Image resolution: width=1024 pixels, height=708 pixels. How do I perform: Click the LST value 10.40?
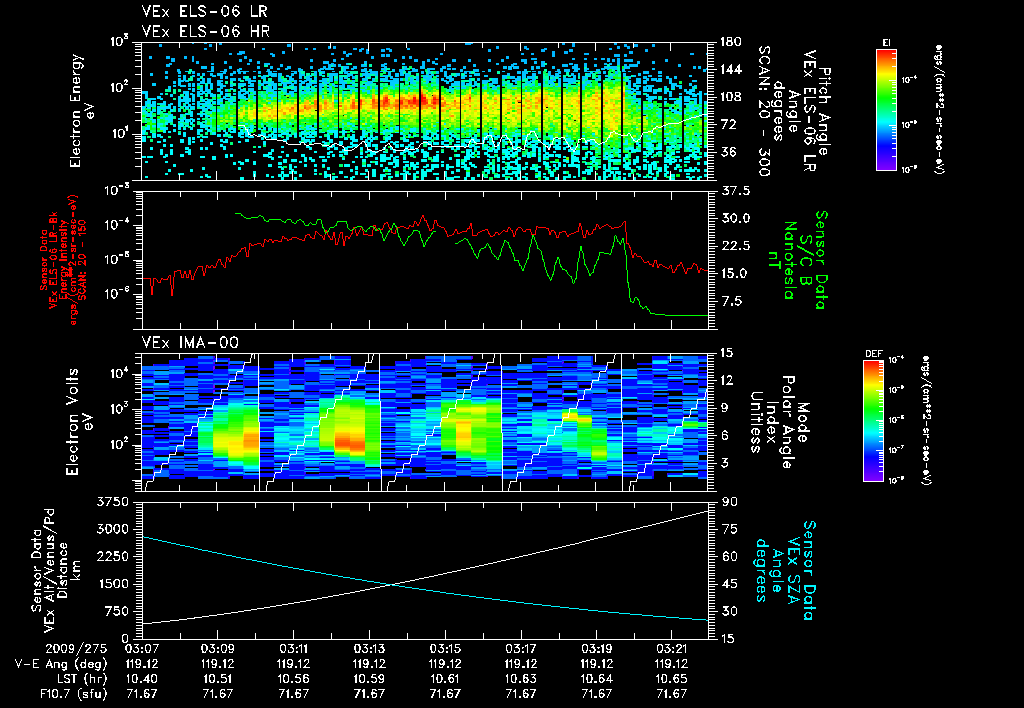pyautogui.click(x=142, y=679)
